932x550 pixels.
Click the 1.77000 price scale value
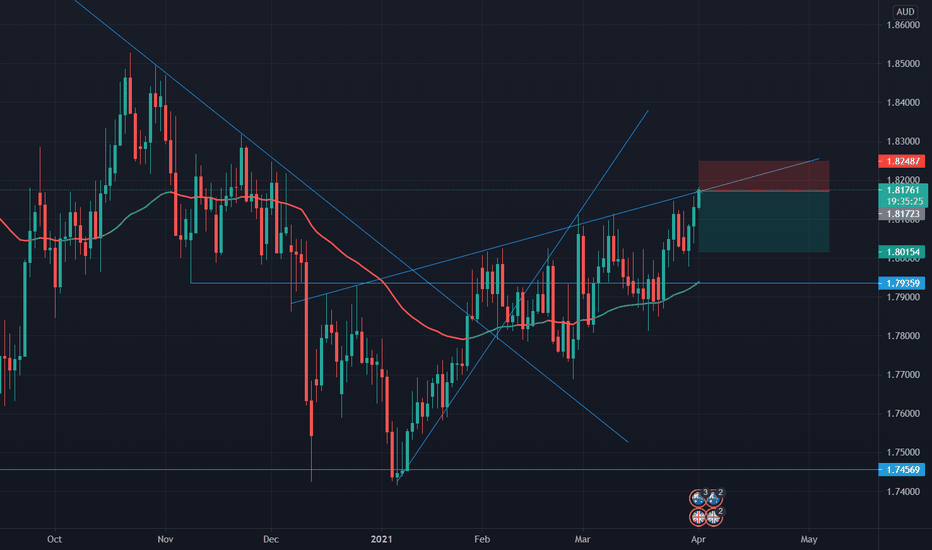903,375
